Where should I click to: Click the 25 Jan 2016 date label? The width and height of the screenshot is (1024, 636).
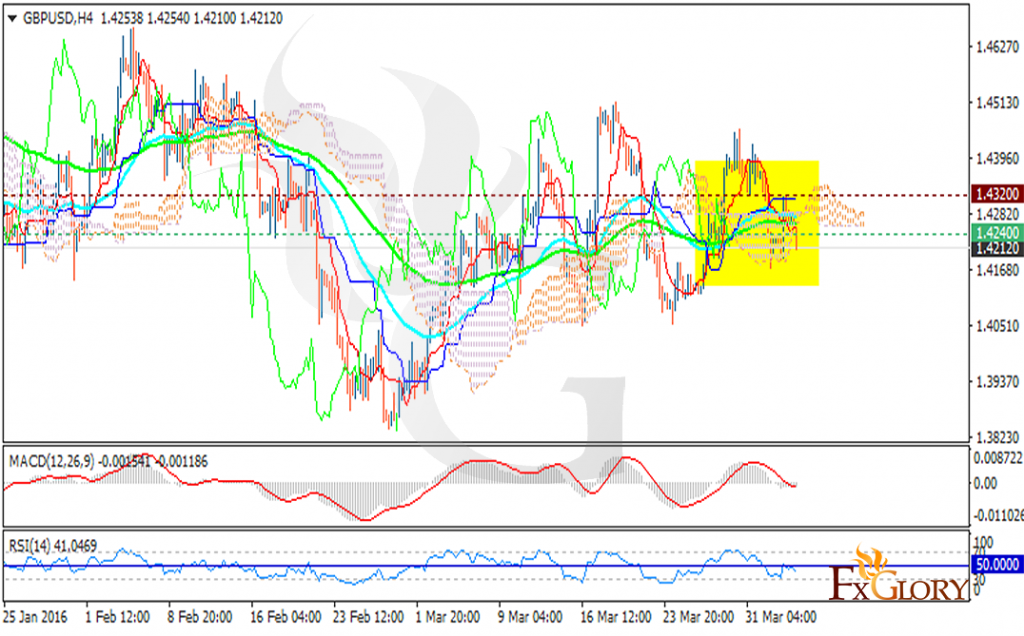coord(35,617)
